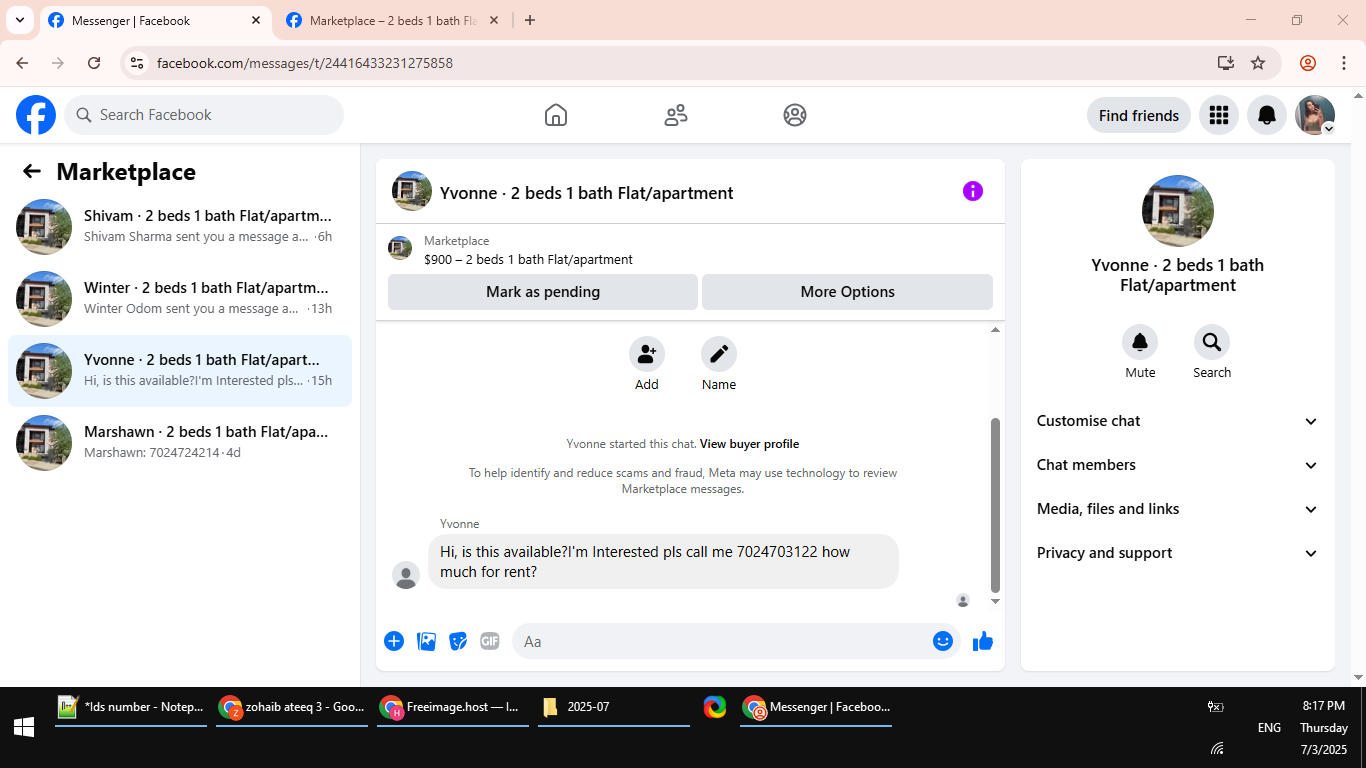Expand Media, files and links section

[x=1178, y=509]
